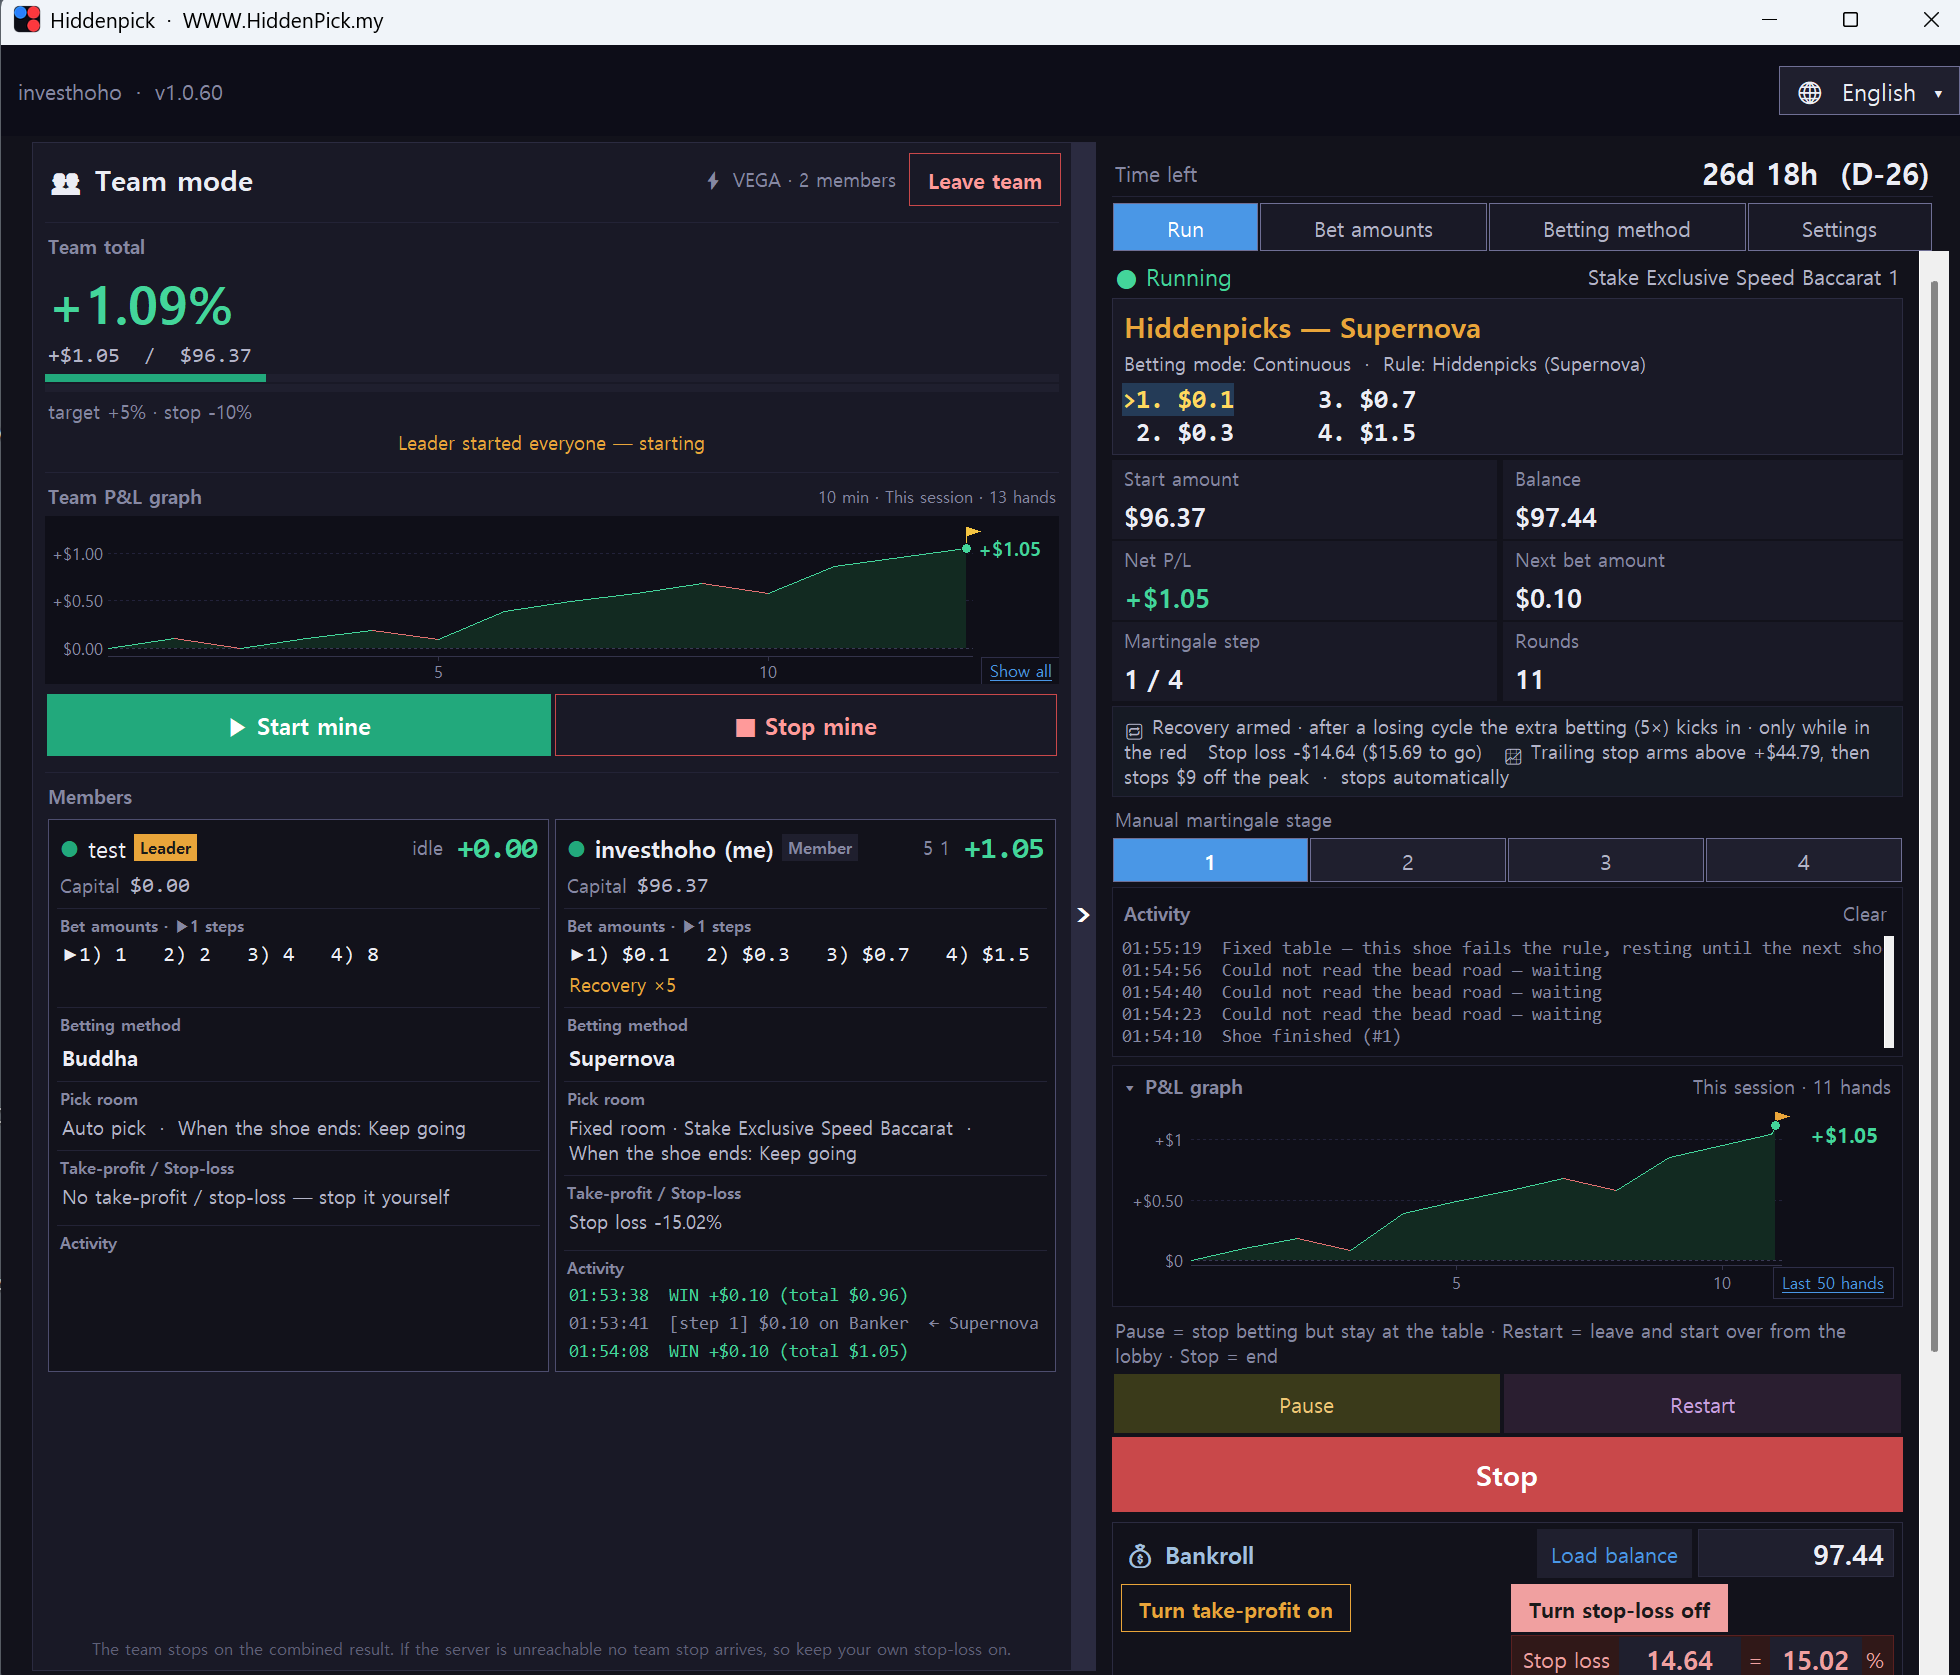Maximize the Hiddenpick window
The height and width of the screenshot is (1675, 1960).
coord(1850,20)
